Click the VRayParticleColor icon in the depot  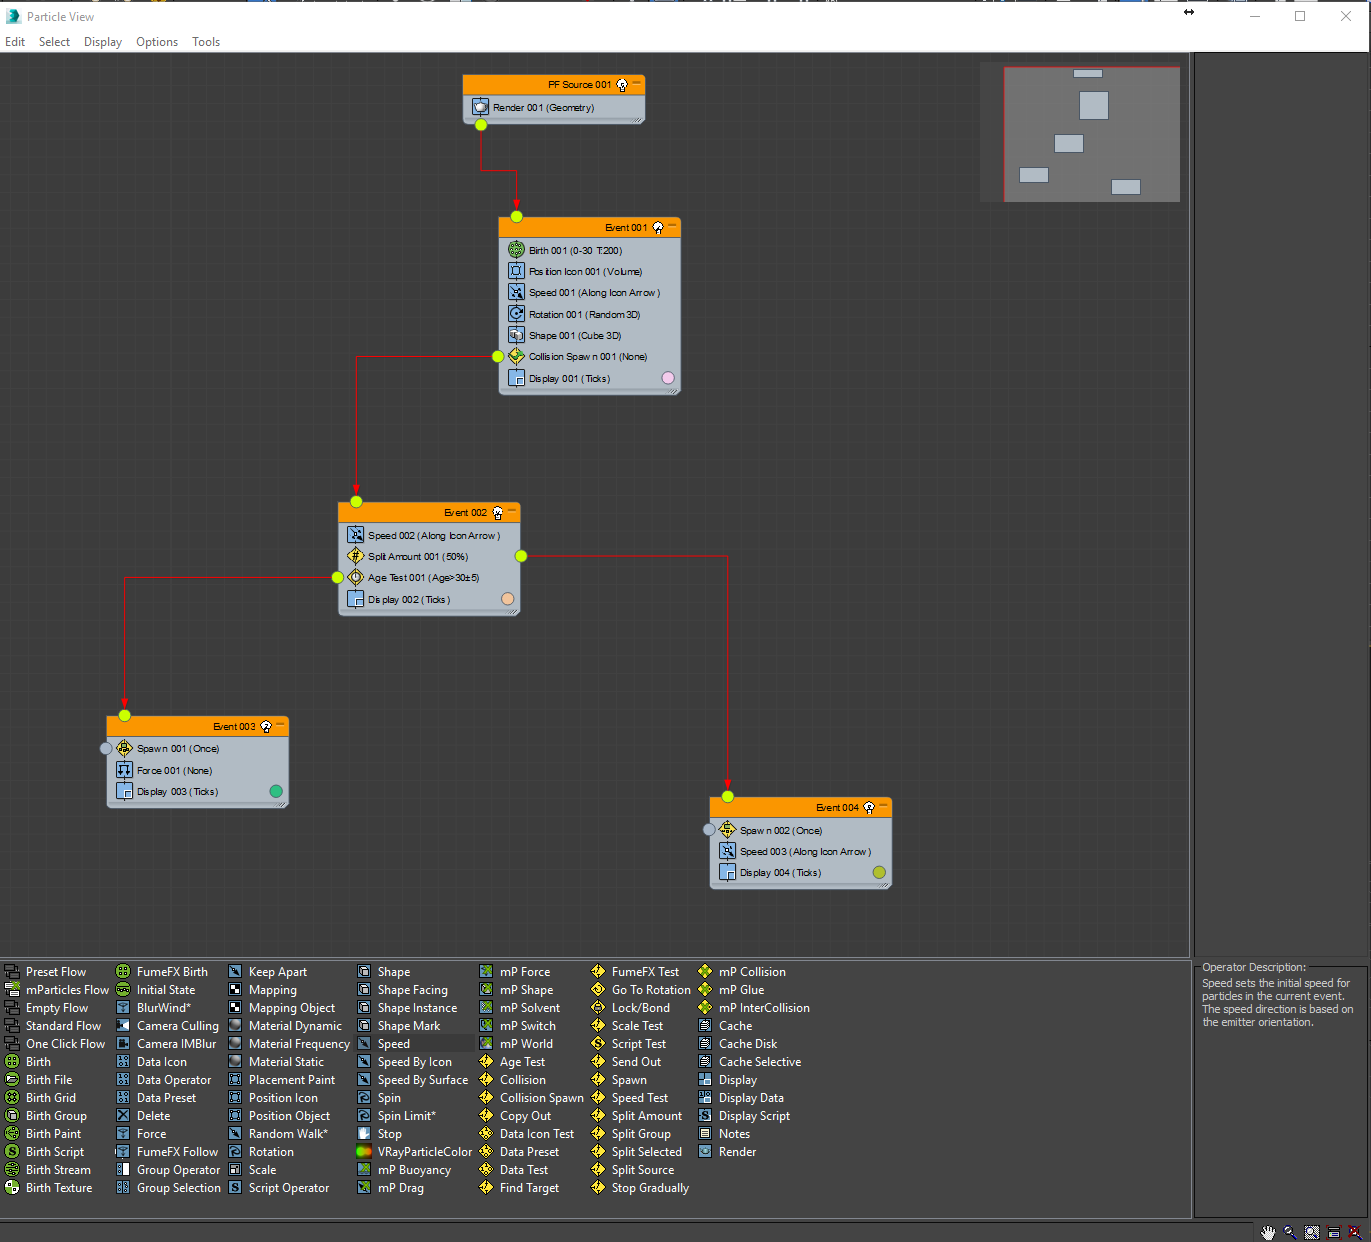pos(364,1152)
